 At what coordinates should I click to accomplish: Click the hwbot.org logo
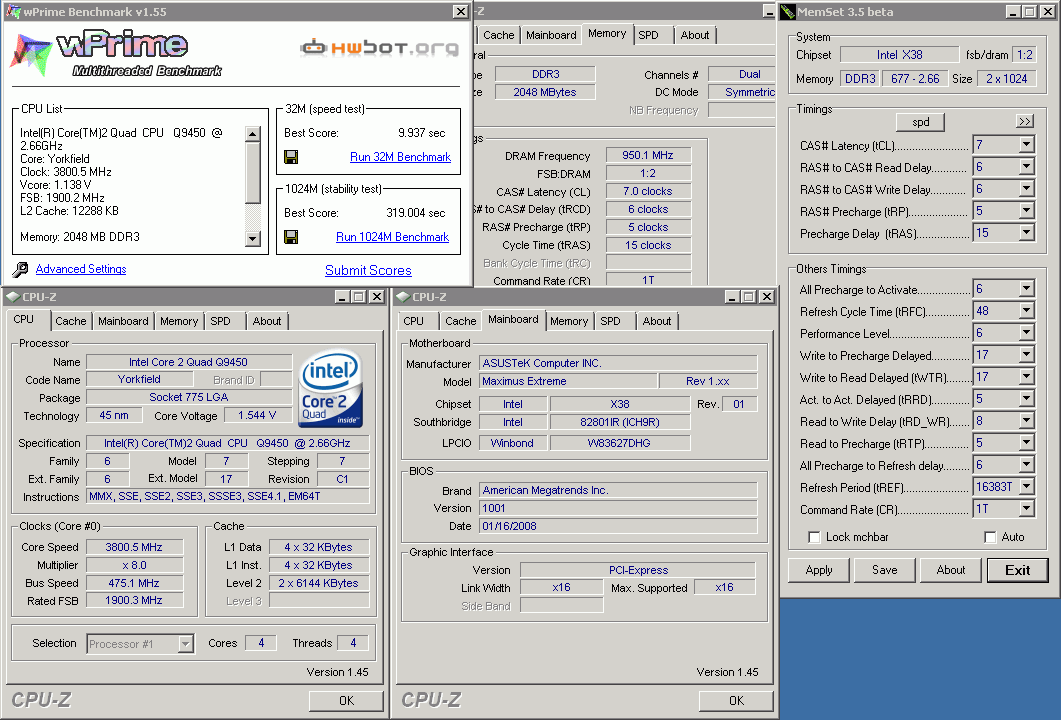coord(380,47)
